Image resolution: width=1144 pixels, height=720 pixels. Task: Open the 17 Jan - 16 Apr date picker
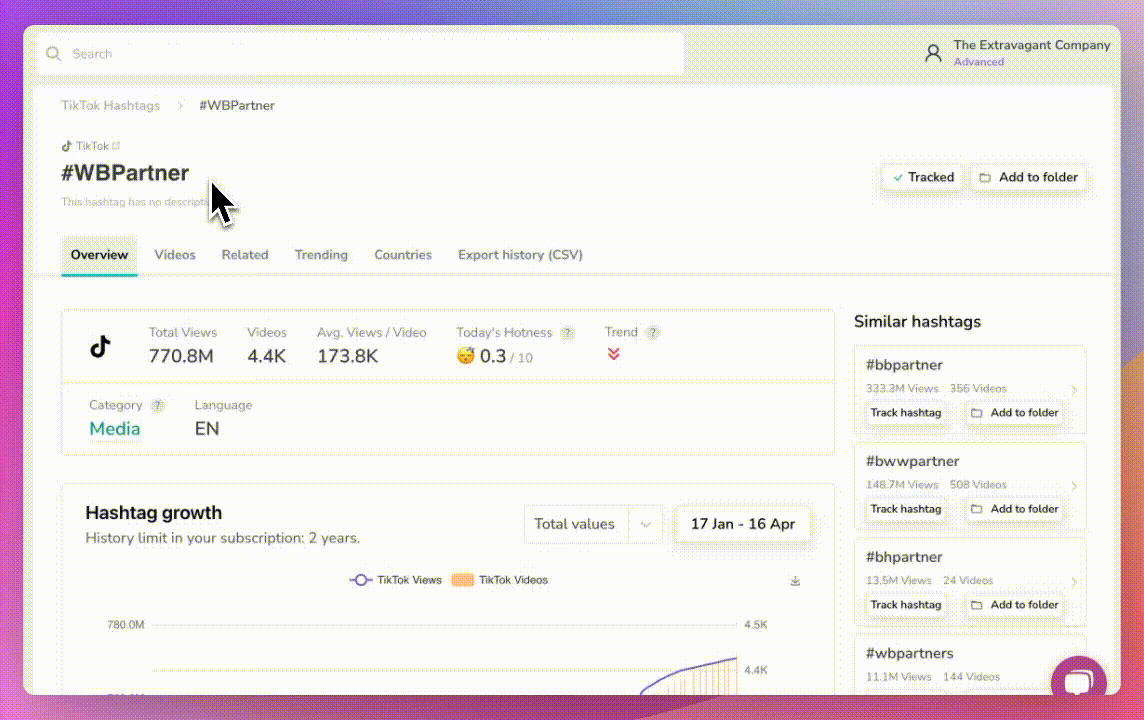point(743,524)
